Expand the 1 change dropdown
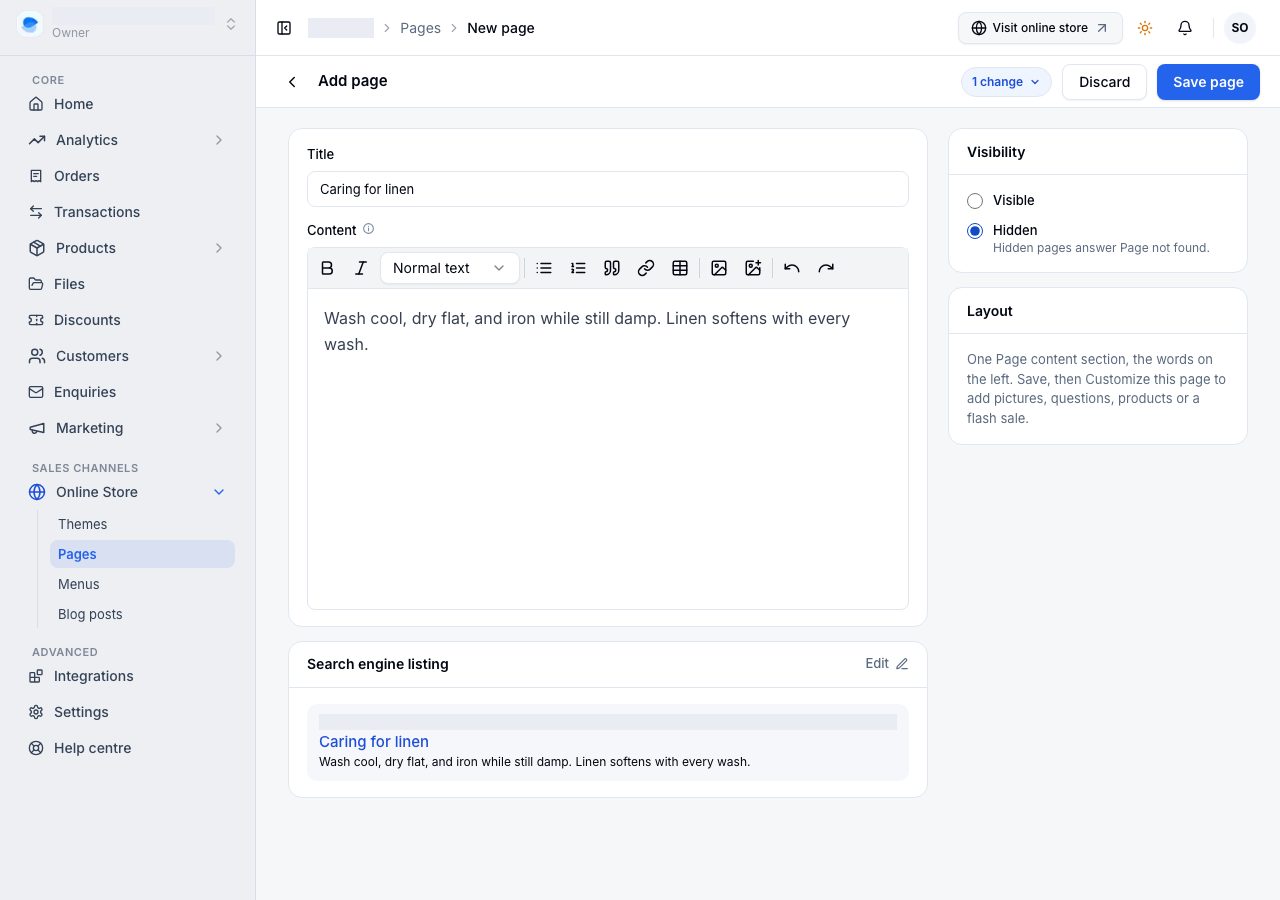Screen dimensions: 1280x900 1006,82
